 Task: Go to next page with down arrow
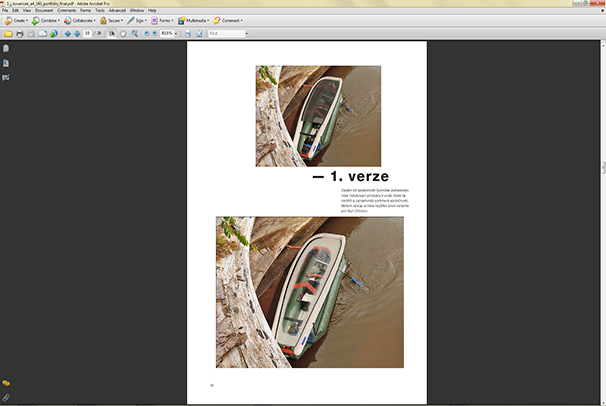pyautogui.click(x=77, y=33)
